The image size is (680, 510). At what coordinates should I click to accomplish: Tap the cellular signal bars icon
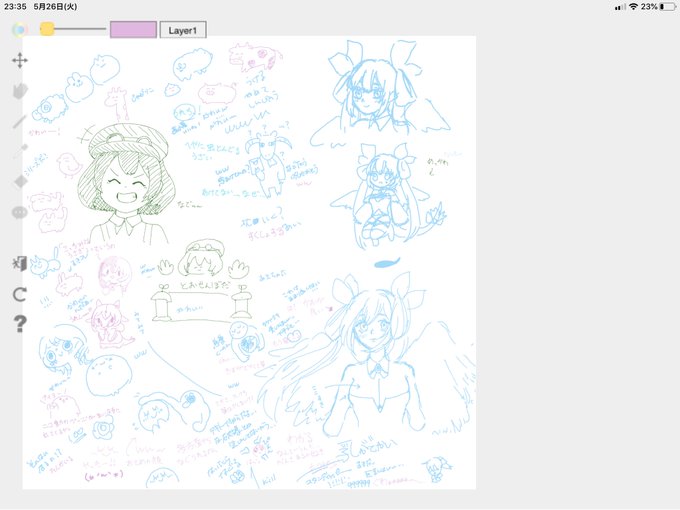(x=620, y=7)
